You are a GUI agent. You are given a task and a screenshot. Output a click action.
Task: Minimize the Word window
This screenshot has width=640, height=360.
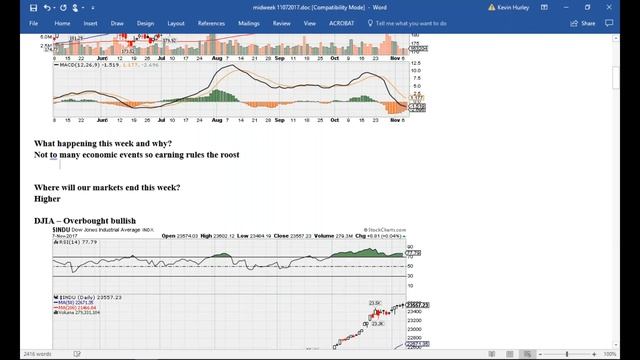pyautogui.click(x=566, y=7)
